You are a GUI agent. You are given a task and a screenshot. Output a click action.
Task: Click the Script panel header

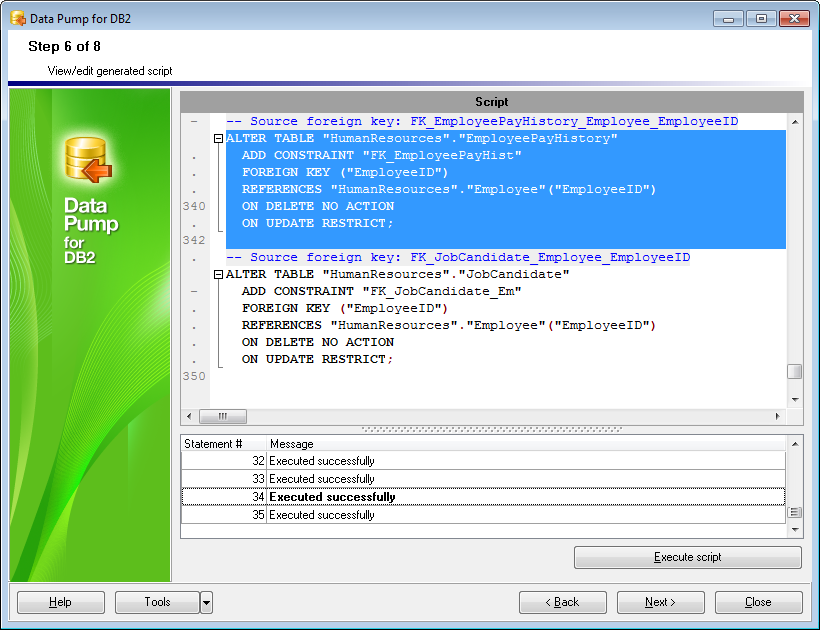point(492,102)
